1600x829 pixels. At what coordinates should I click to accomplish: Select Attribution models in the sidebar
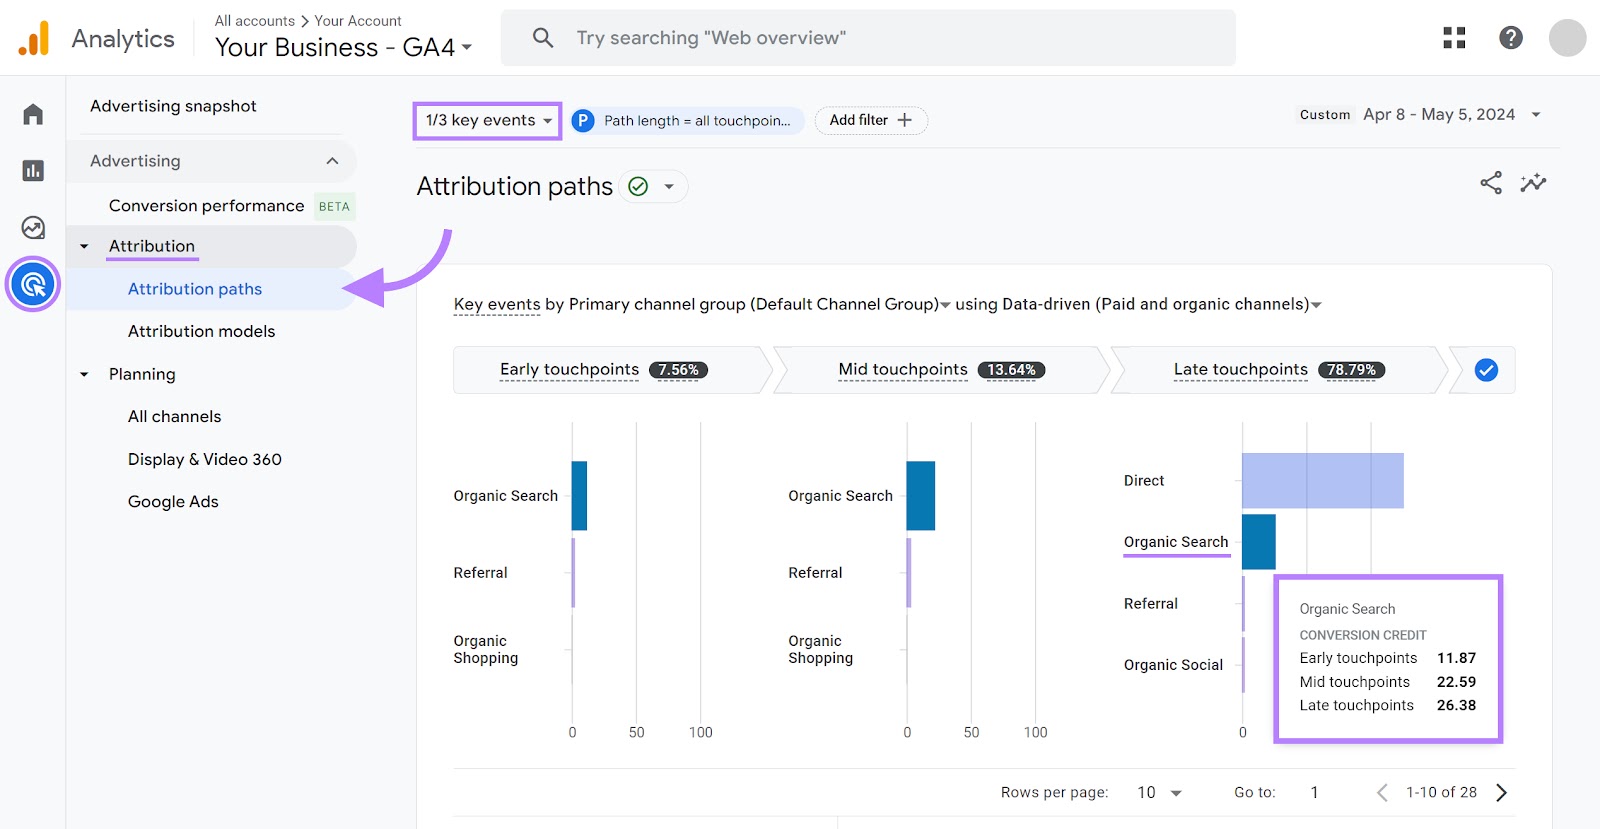click(201, 331)
